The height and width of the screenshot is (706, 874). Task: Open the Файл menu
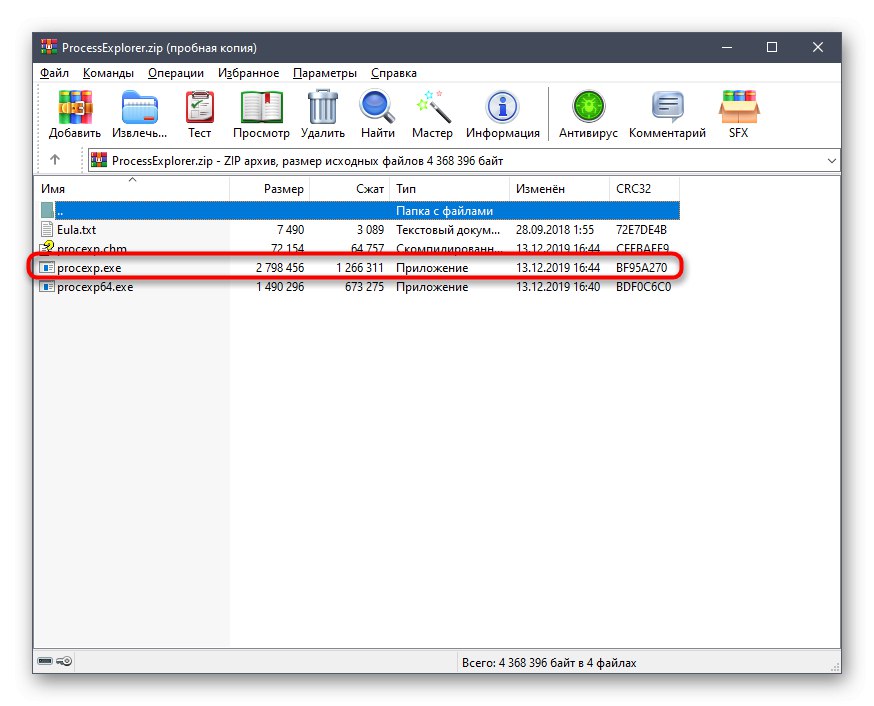(x=54, y=73)
